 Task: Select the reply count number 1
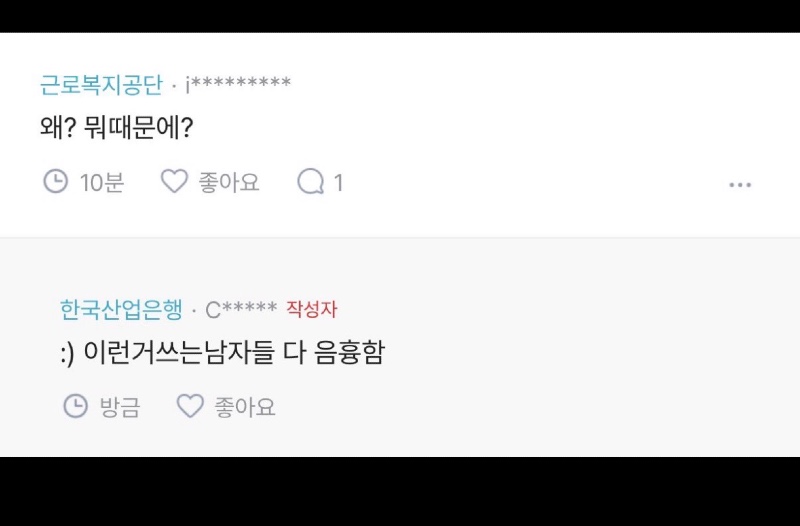point(338,182)
